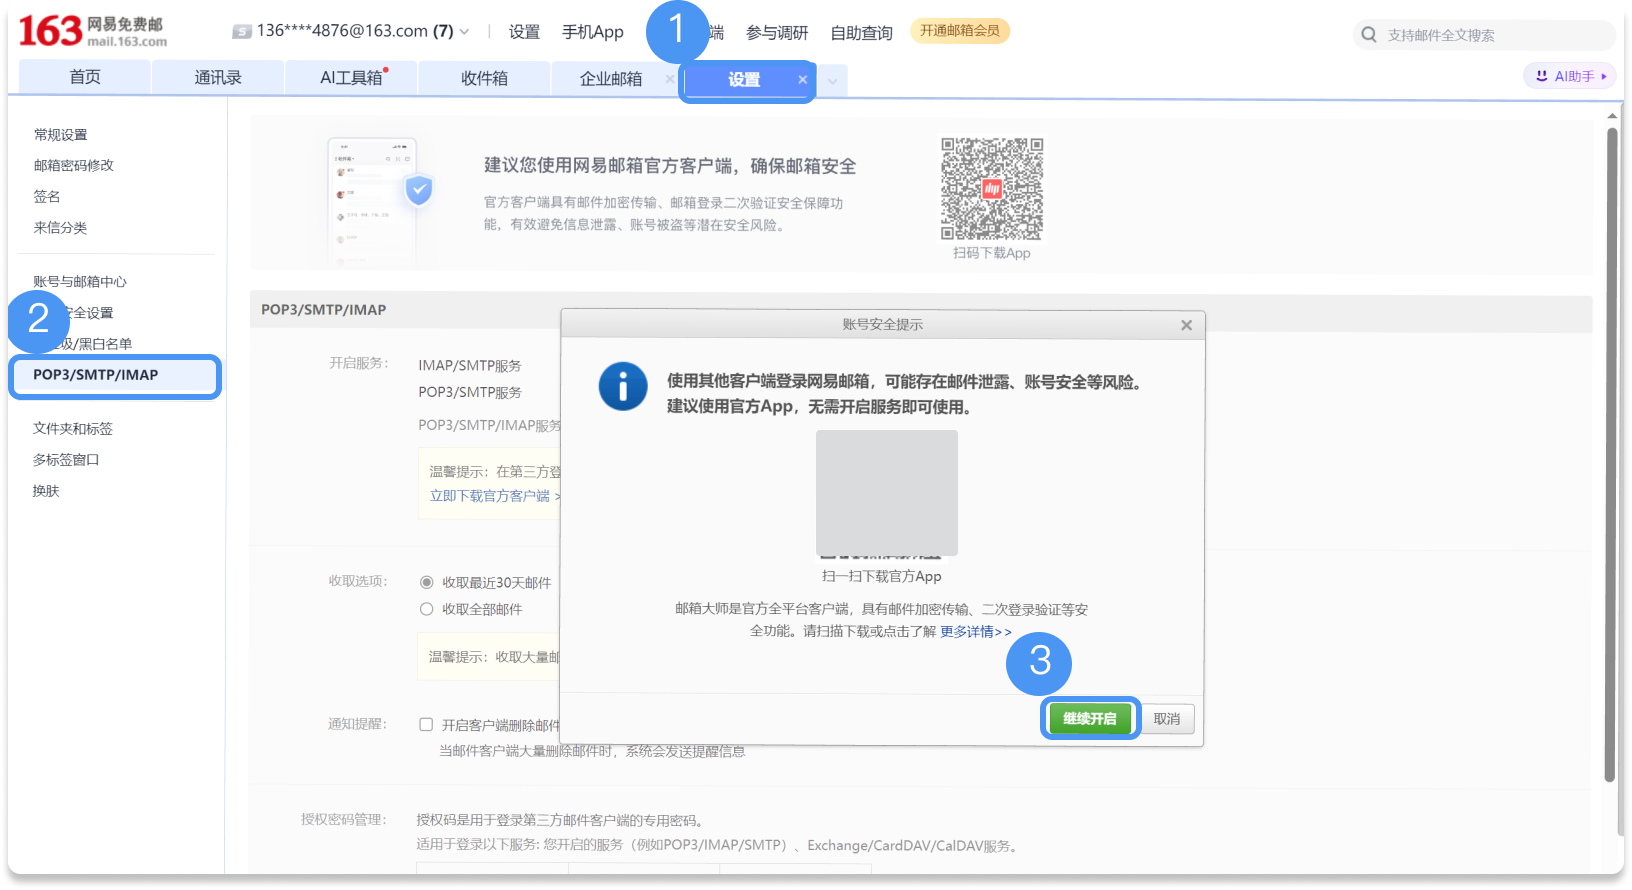Open the 更多详情>> link
Viewport: 1632px width, 890px height.
pos(976,632)
